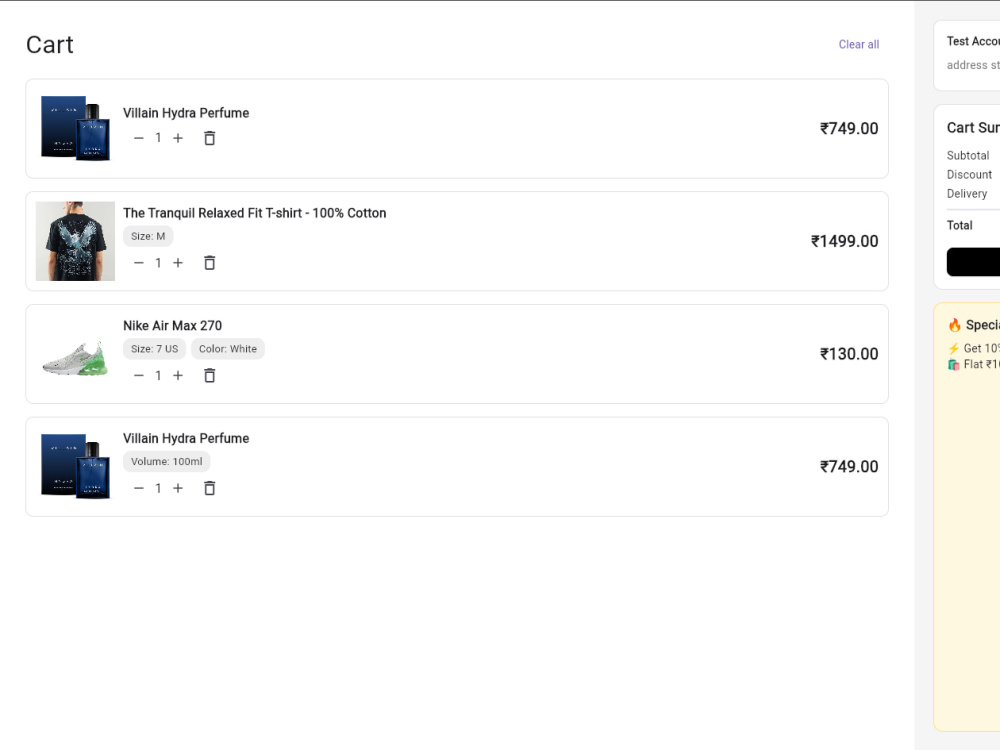
Task: Click the shopping bags offer icon
Action: [953, 365]
